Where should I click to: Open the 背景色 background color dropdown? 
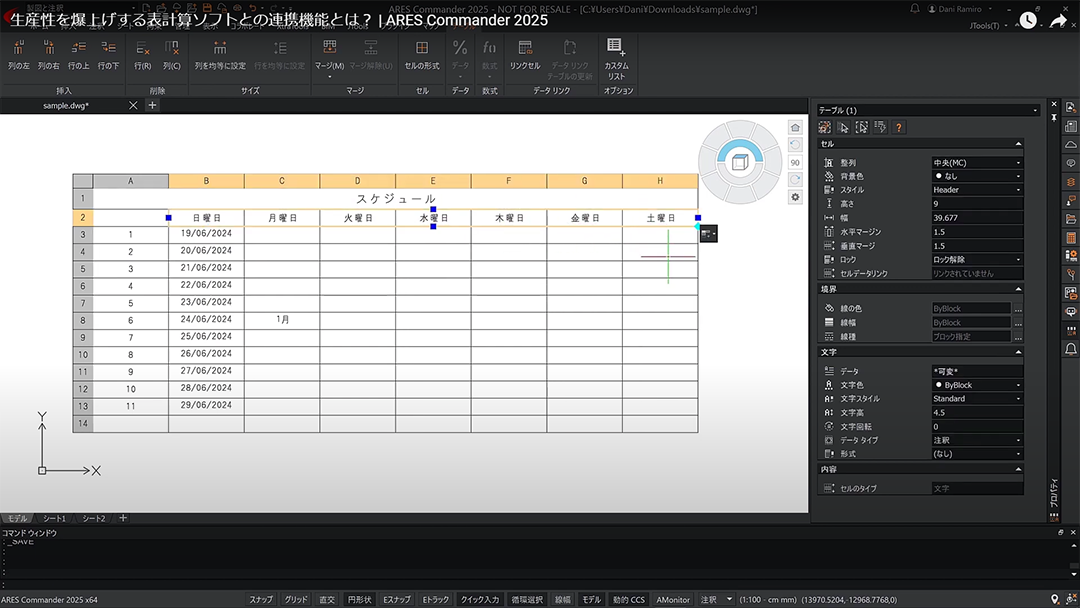pos(977,176)
